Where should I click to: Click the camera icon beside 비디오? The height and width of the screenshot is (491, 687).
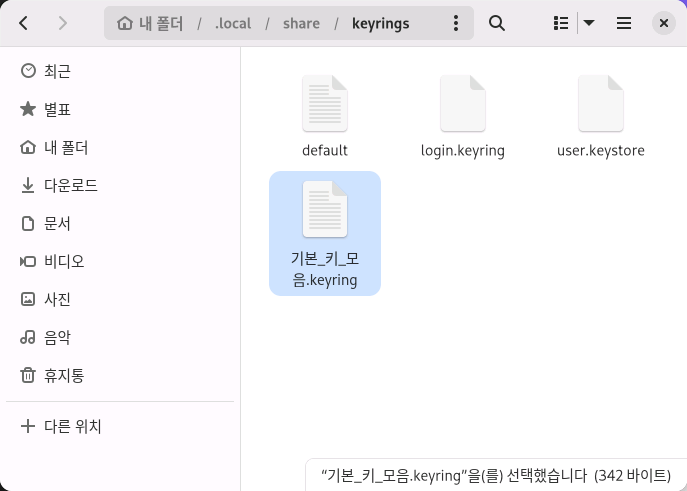pos(28,261)
